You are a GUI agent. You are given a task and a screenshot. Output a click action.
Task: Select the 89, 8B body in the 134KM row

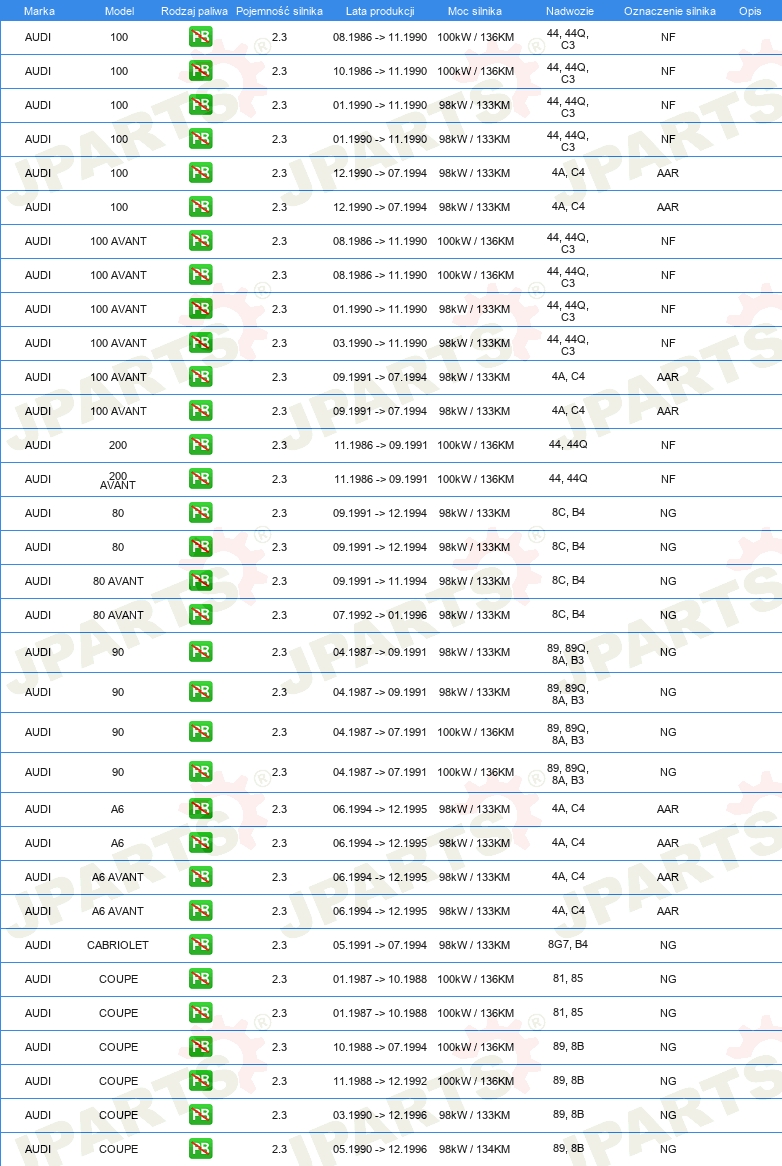tap(569, 1148)
